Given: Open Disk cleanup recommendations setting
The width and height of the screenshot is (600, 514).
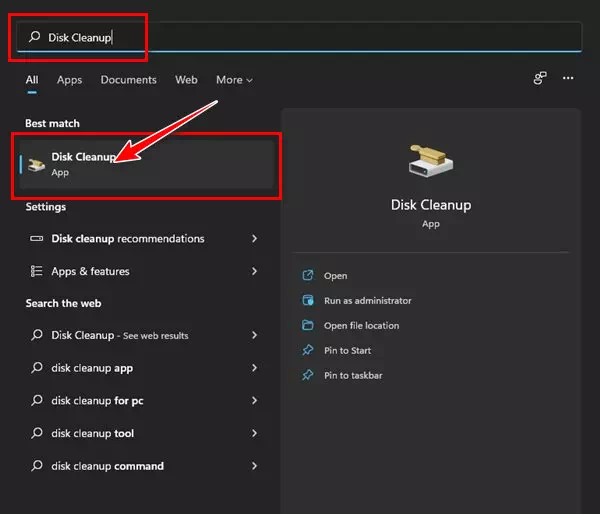Looking at the screenshot, I should [144, 238].
